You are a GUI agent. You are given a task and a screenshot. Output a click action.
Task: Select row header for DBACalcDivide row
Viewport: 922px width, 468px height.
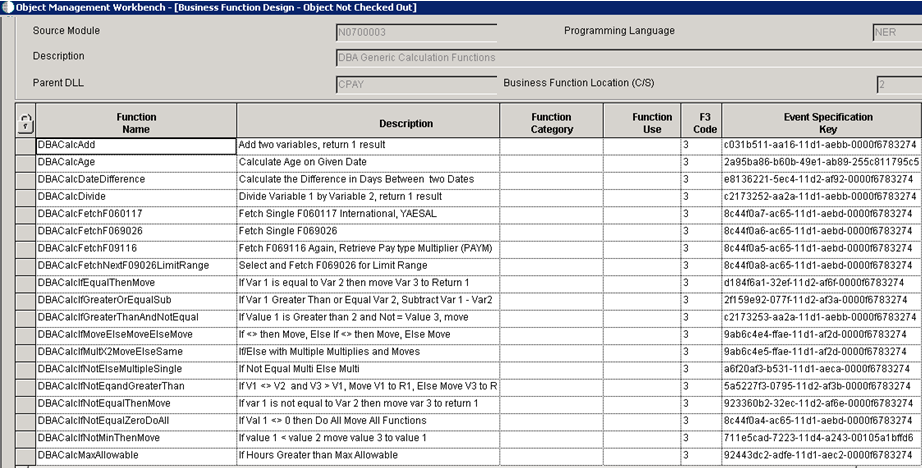pyautogui.click(x=26, y=198)
